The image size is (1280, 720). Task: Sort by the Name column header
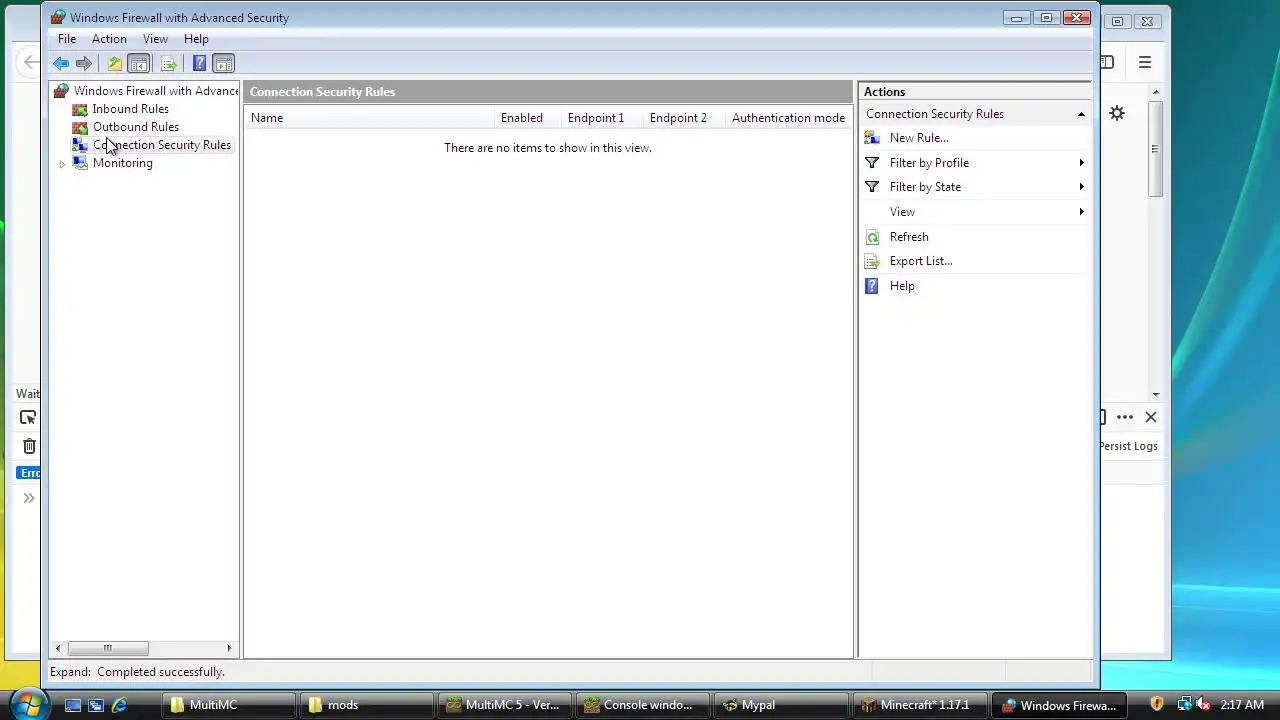point(369,118)
